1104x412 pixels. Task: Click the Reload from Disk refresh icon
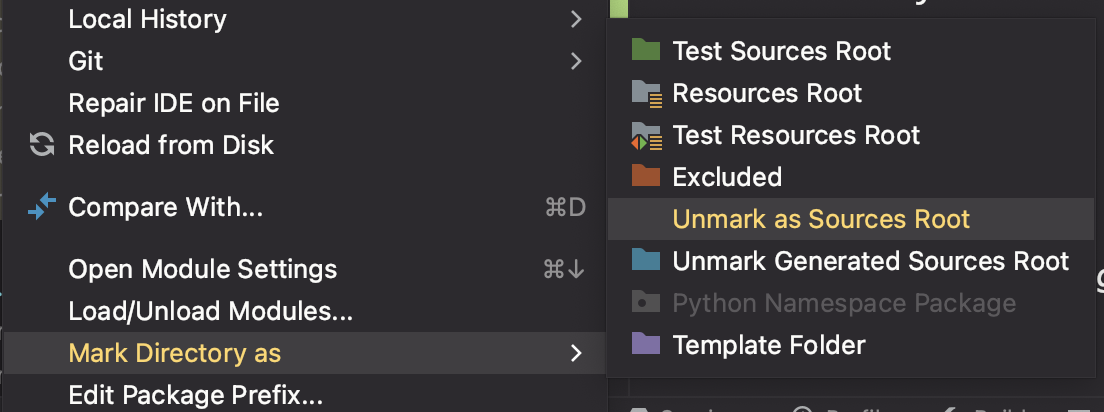42,145
